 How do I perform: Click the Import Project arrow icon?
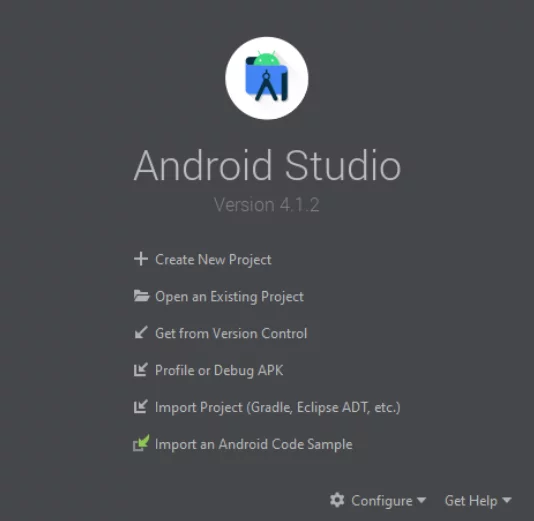point(141,406)
